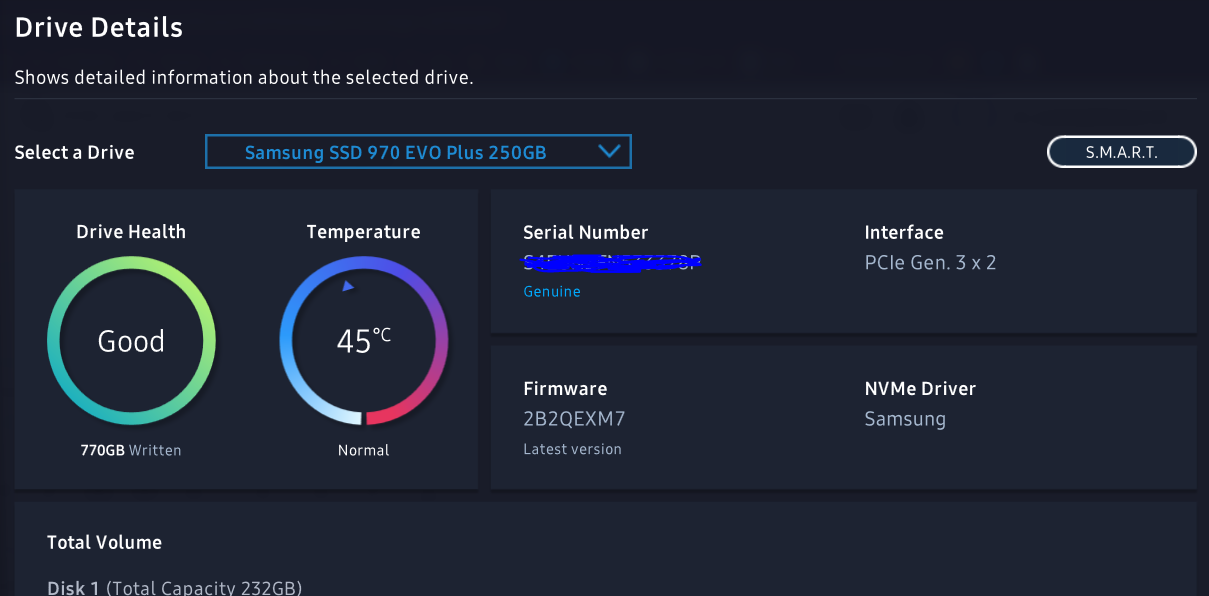Click the Latest version firmware status
Viewport: 1209px width, 596px height.
click(x=572, y=449)
